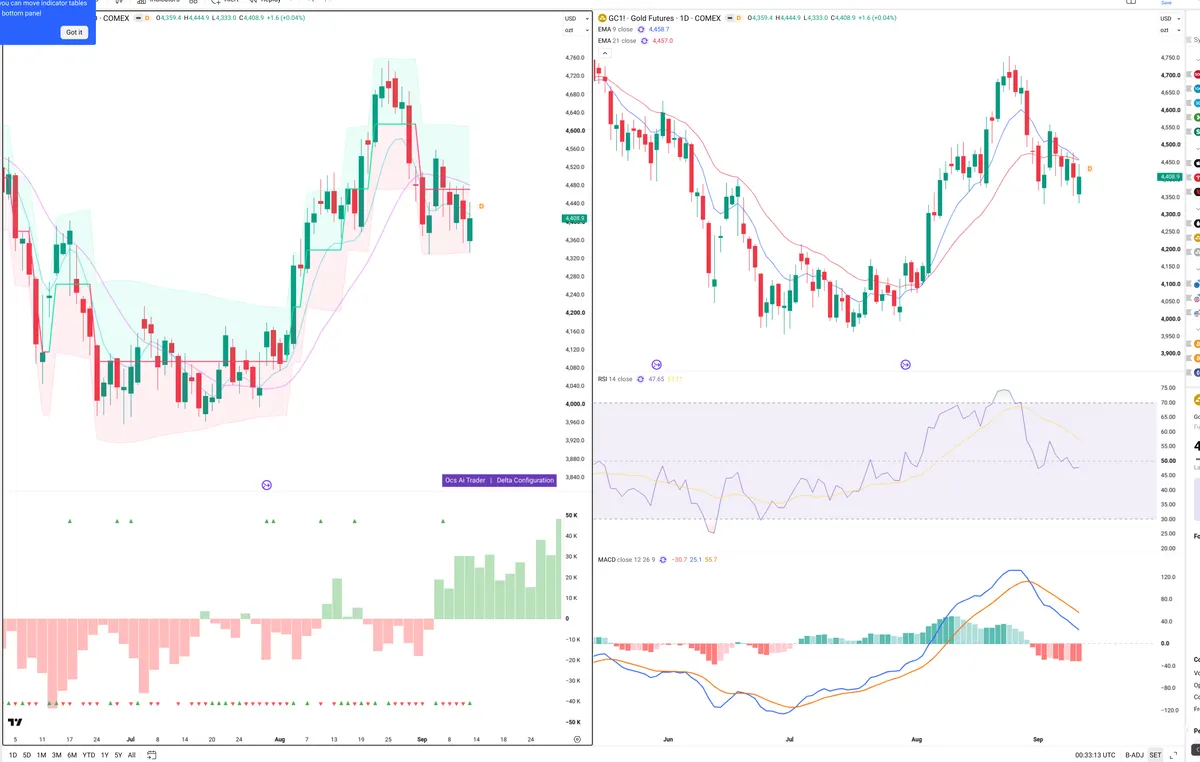Click EMA 9 indicator settings icon
Screen dimensions: 1200x762
click(x=641, y=30)
